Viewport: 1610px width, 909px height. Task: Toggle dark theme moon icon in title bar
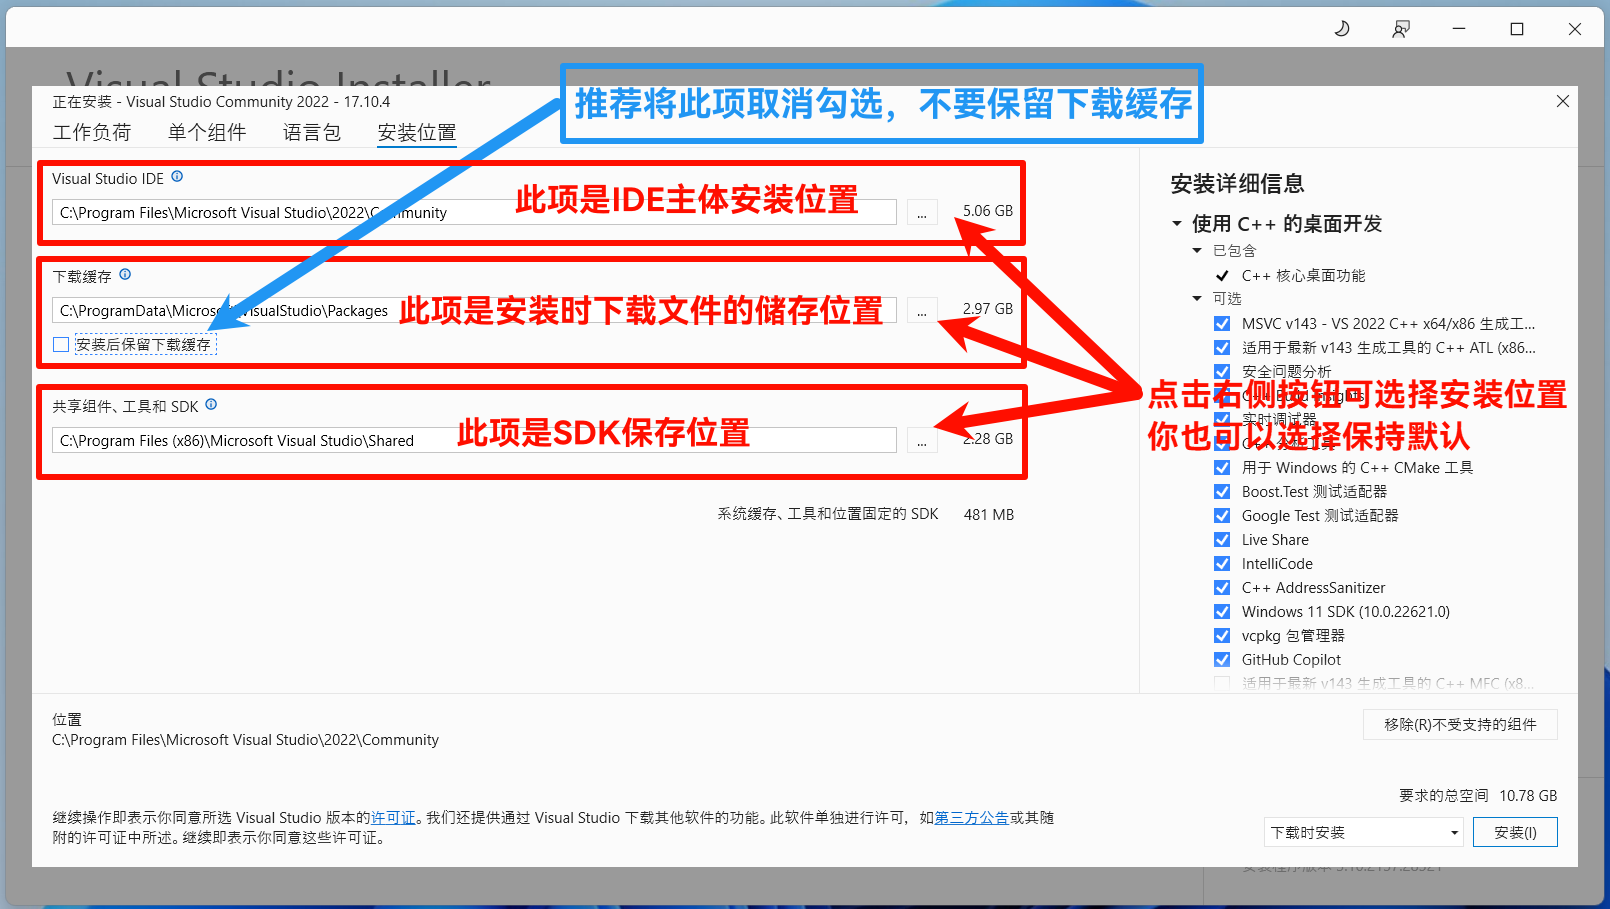pyautogui.click(x=1342, y=29)
